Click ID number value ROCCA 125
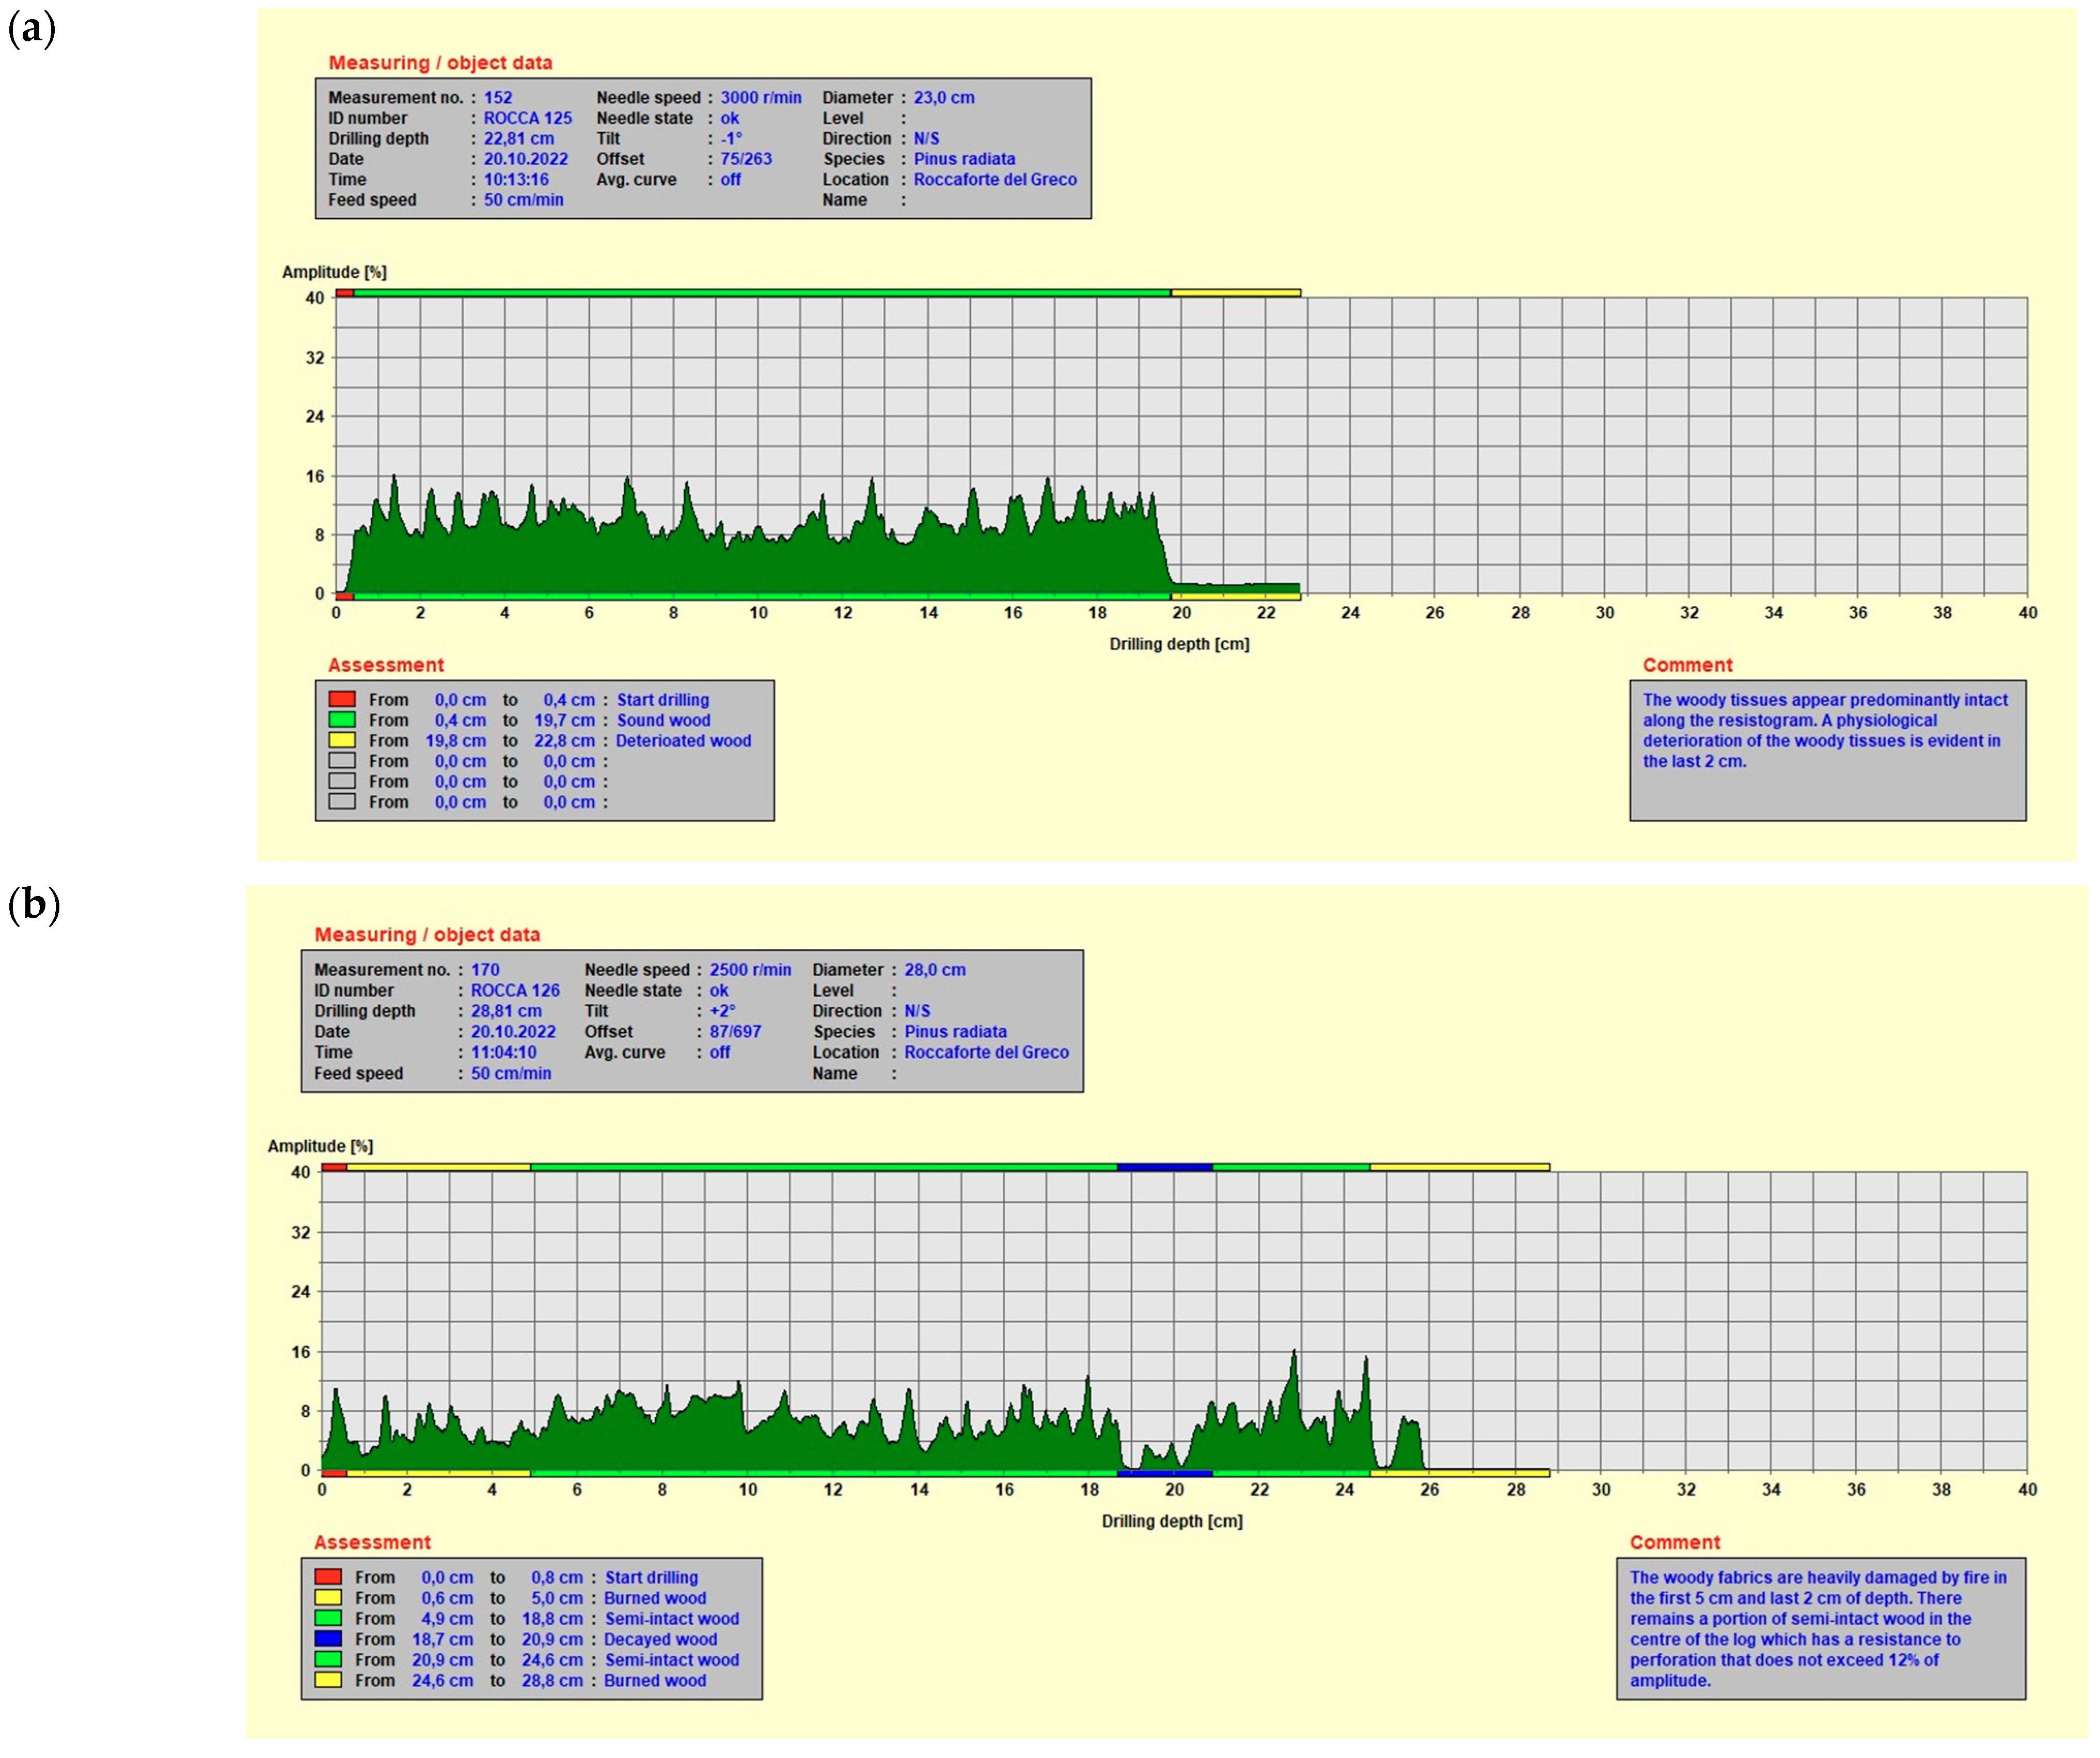This screenshot has height=1758, width=2100. [x=527, y=118]
